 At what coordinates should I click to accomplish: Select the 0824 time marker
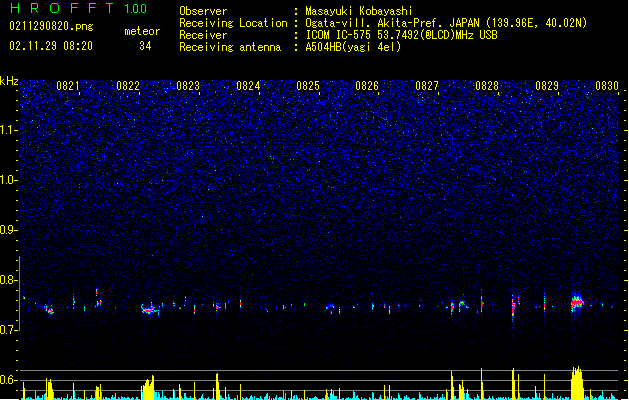248,86
